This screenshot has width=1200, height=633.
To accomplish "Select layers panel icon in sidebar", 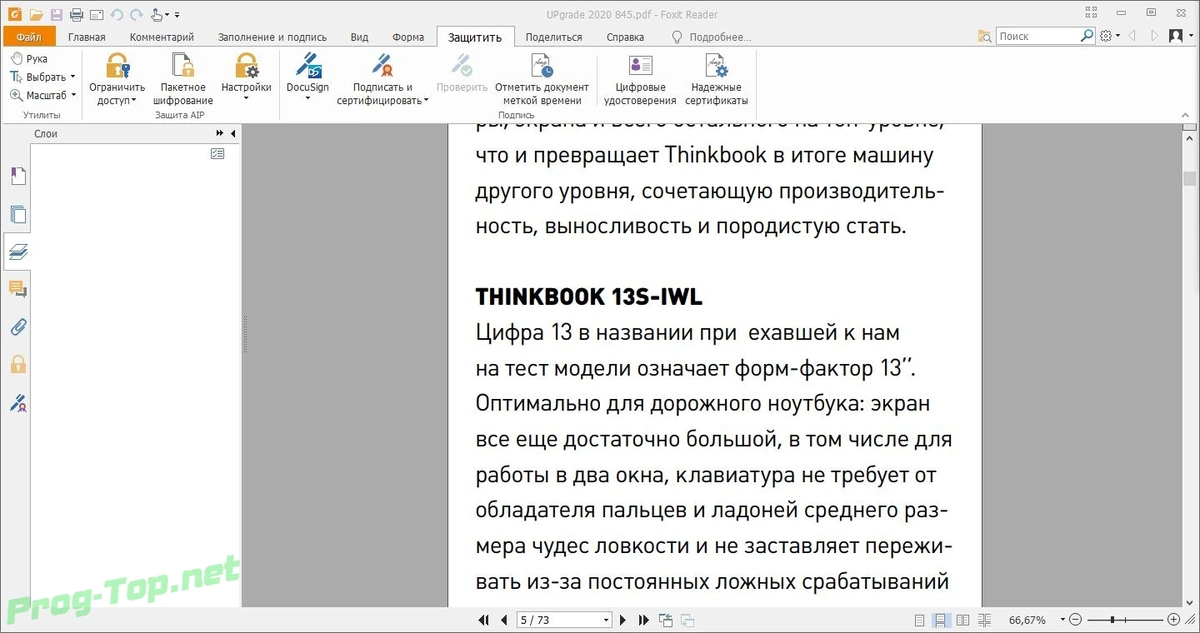I will point(18,251).
